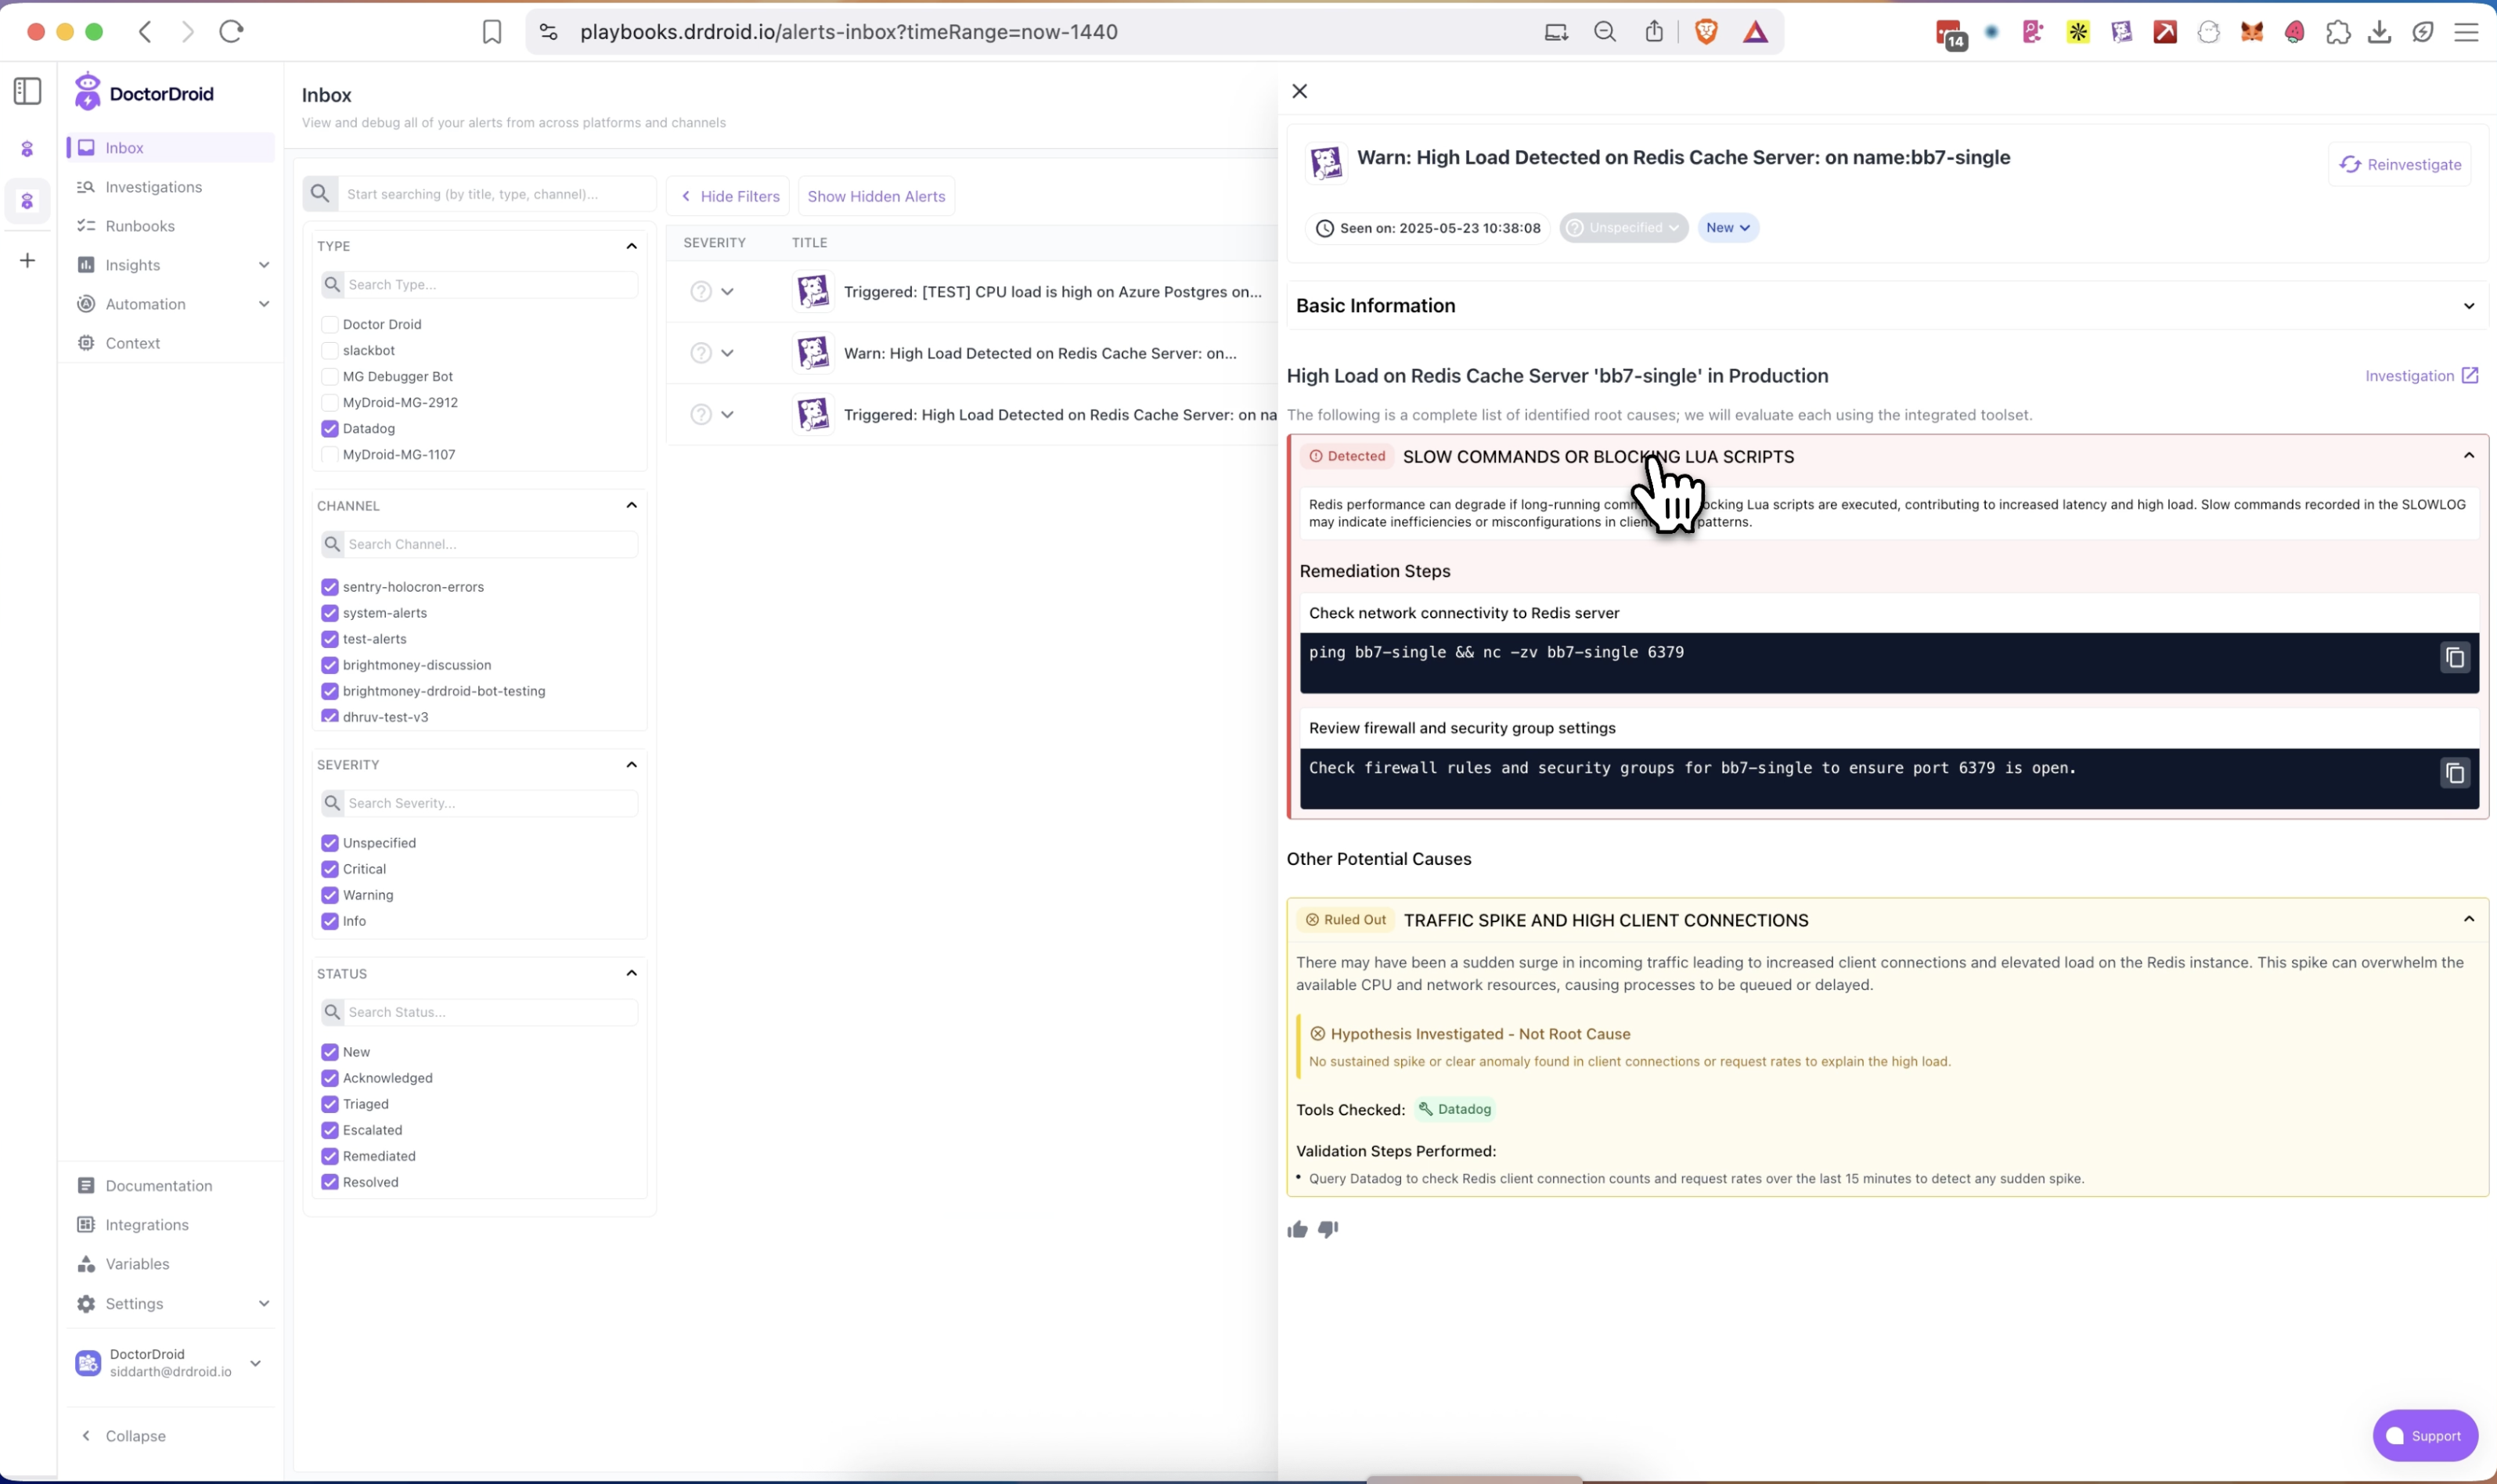
Task: Toggle MG Debugger Bot filter
Action: [329, 376]
